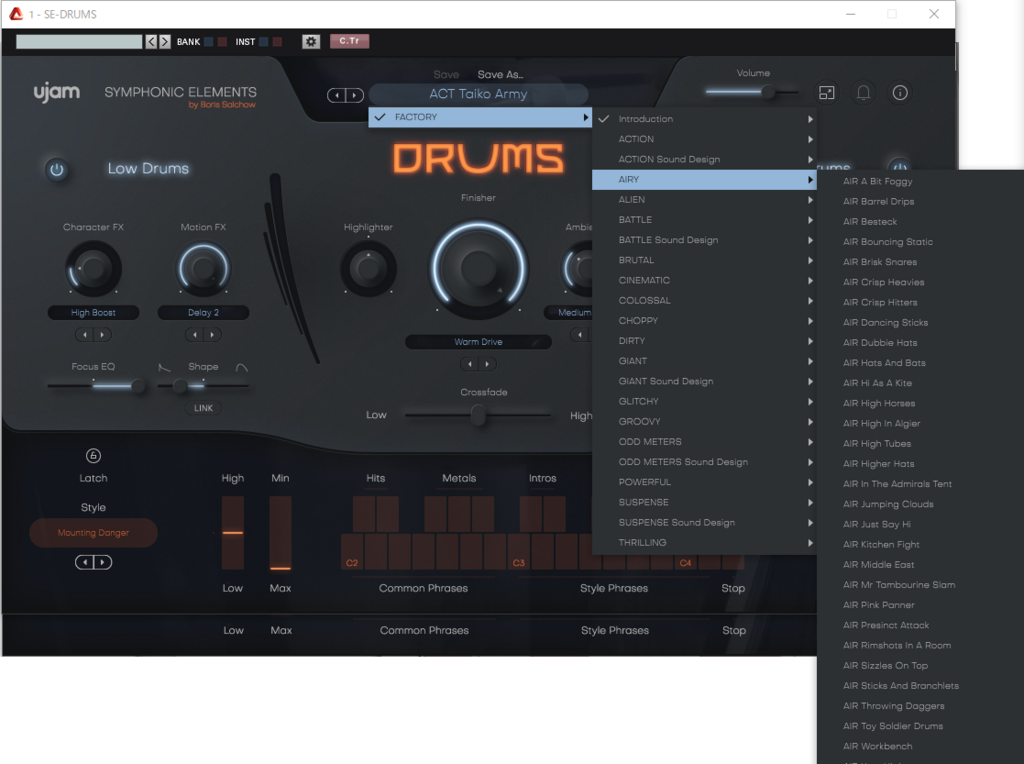Click the Save As.. button

[500, 74]
